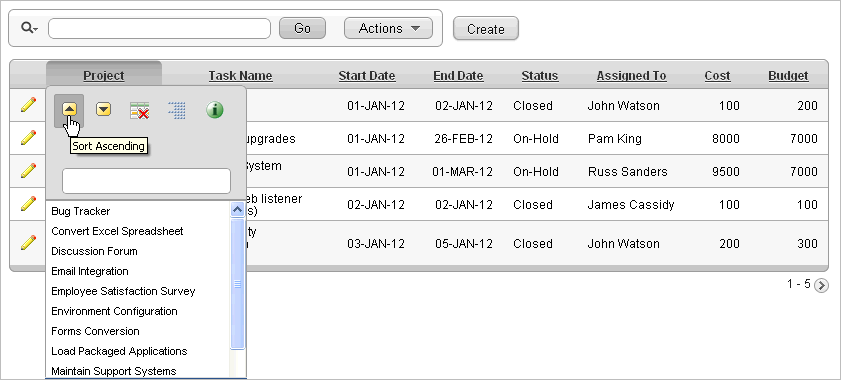Click pencil icon for Pam King row

tap(28, 138)
